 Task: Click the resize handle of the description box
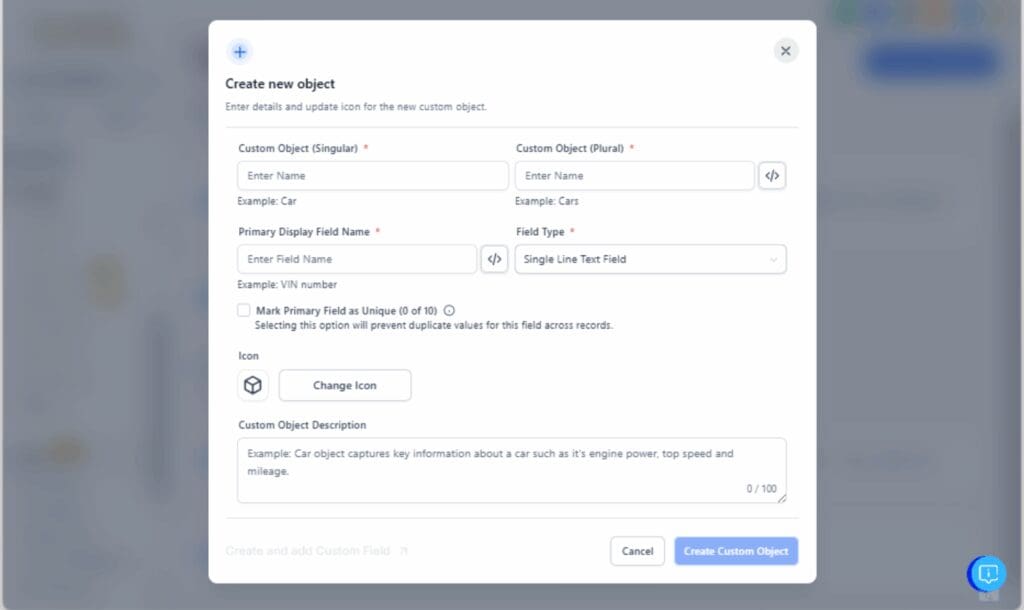click(x=783, y=497)
